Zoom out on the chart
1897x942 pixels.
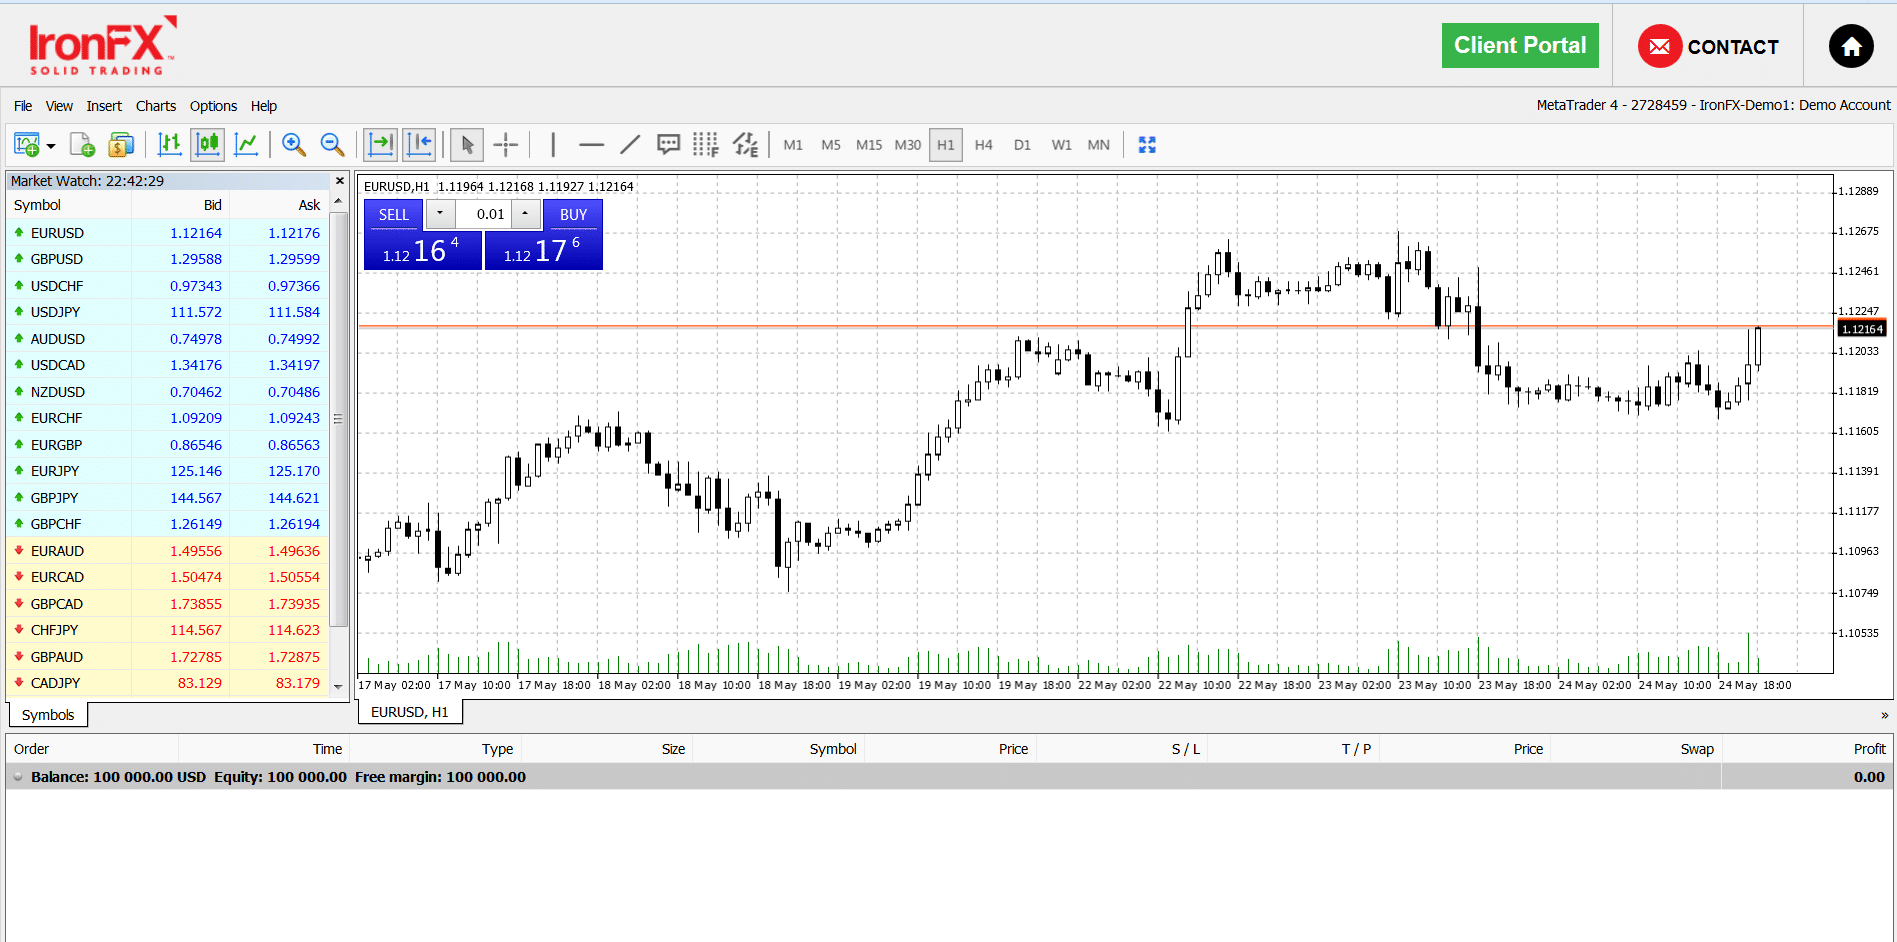[x=332, y=145]
